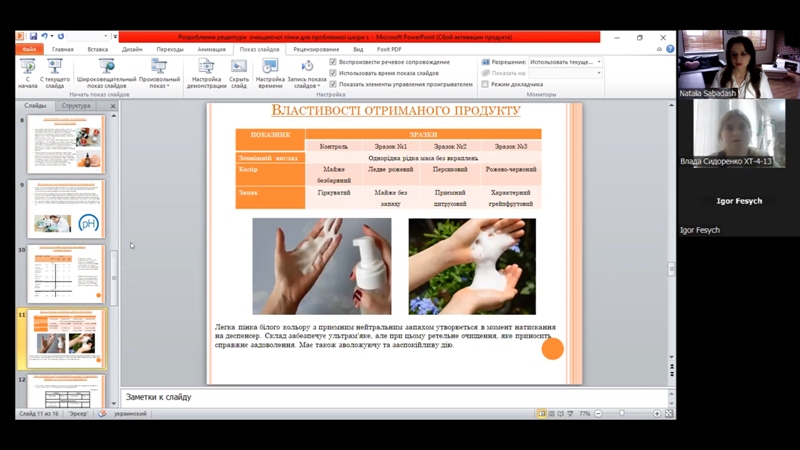The width and height of the screenshot is (800, 450).
Task: Open Произвольный показ custom show menu
Action: (159, 73)
